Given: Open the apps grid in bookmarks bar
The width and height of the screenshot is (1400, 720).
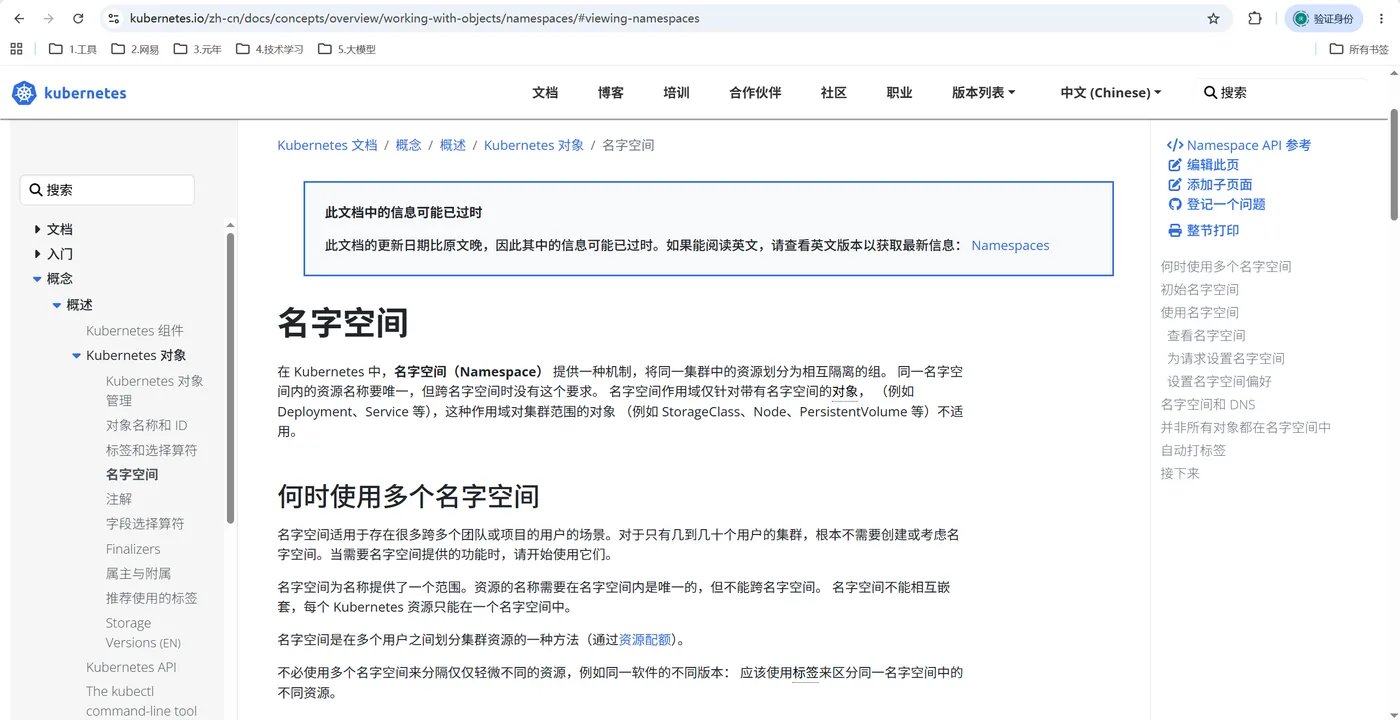Looking at the screenshot, I should 16,49.
